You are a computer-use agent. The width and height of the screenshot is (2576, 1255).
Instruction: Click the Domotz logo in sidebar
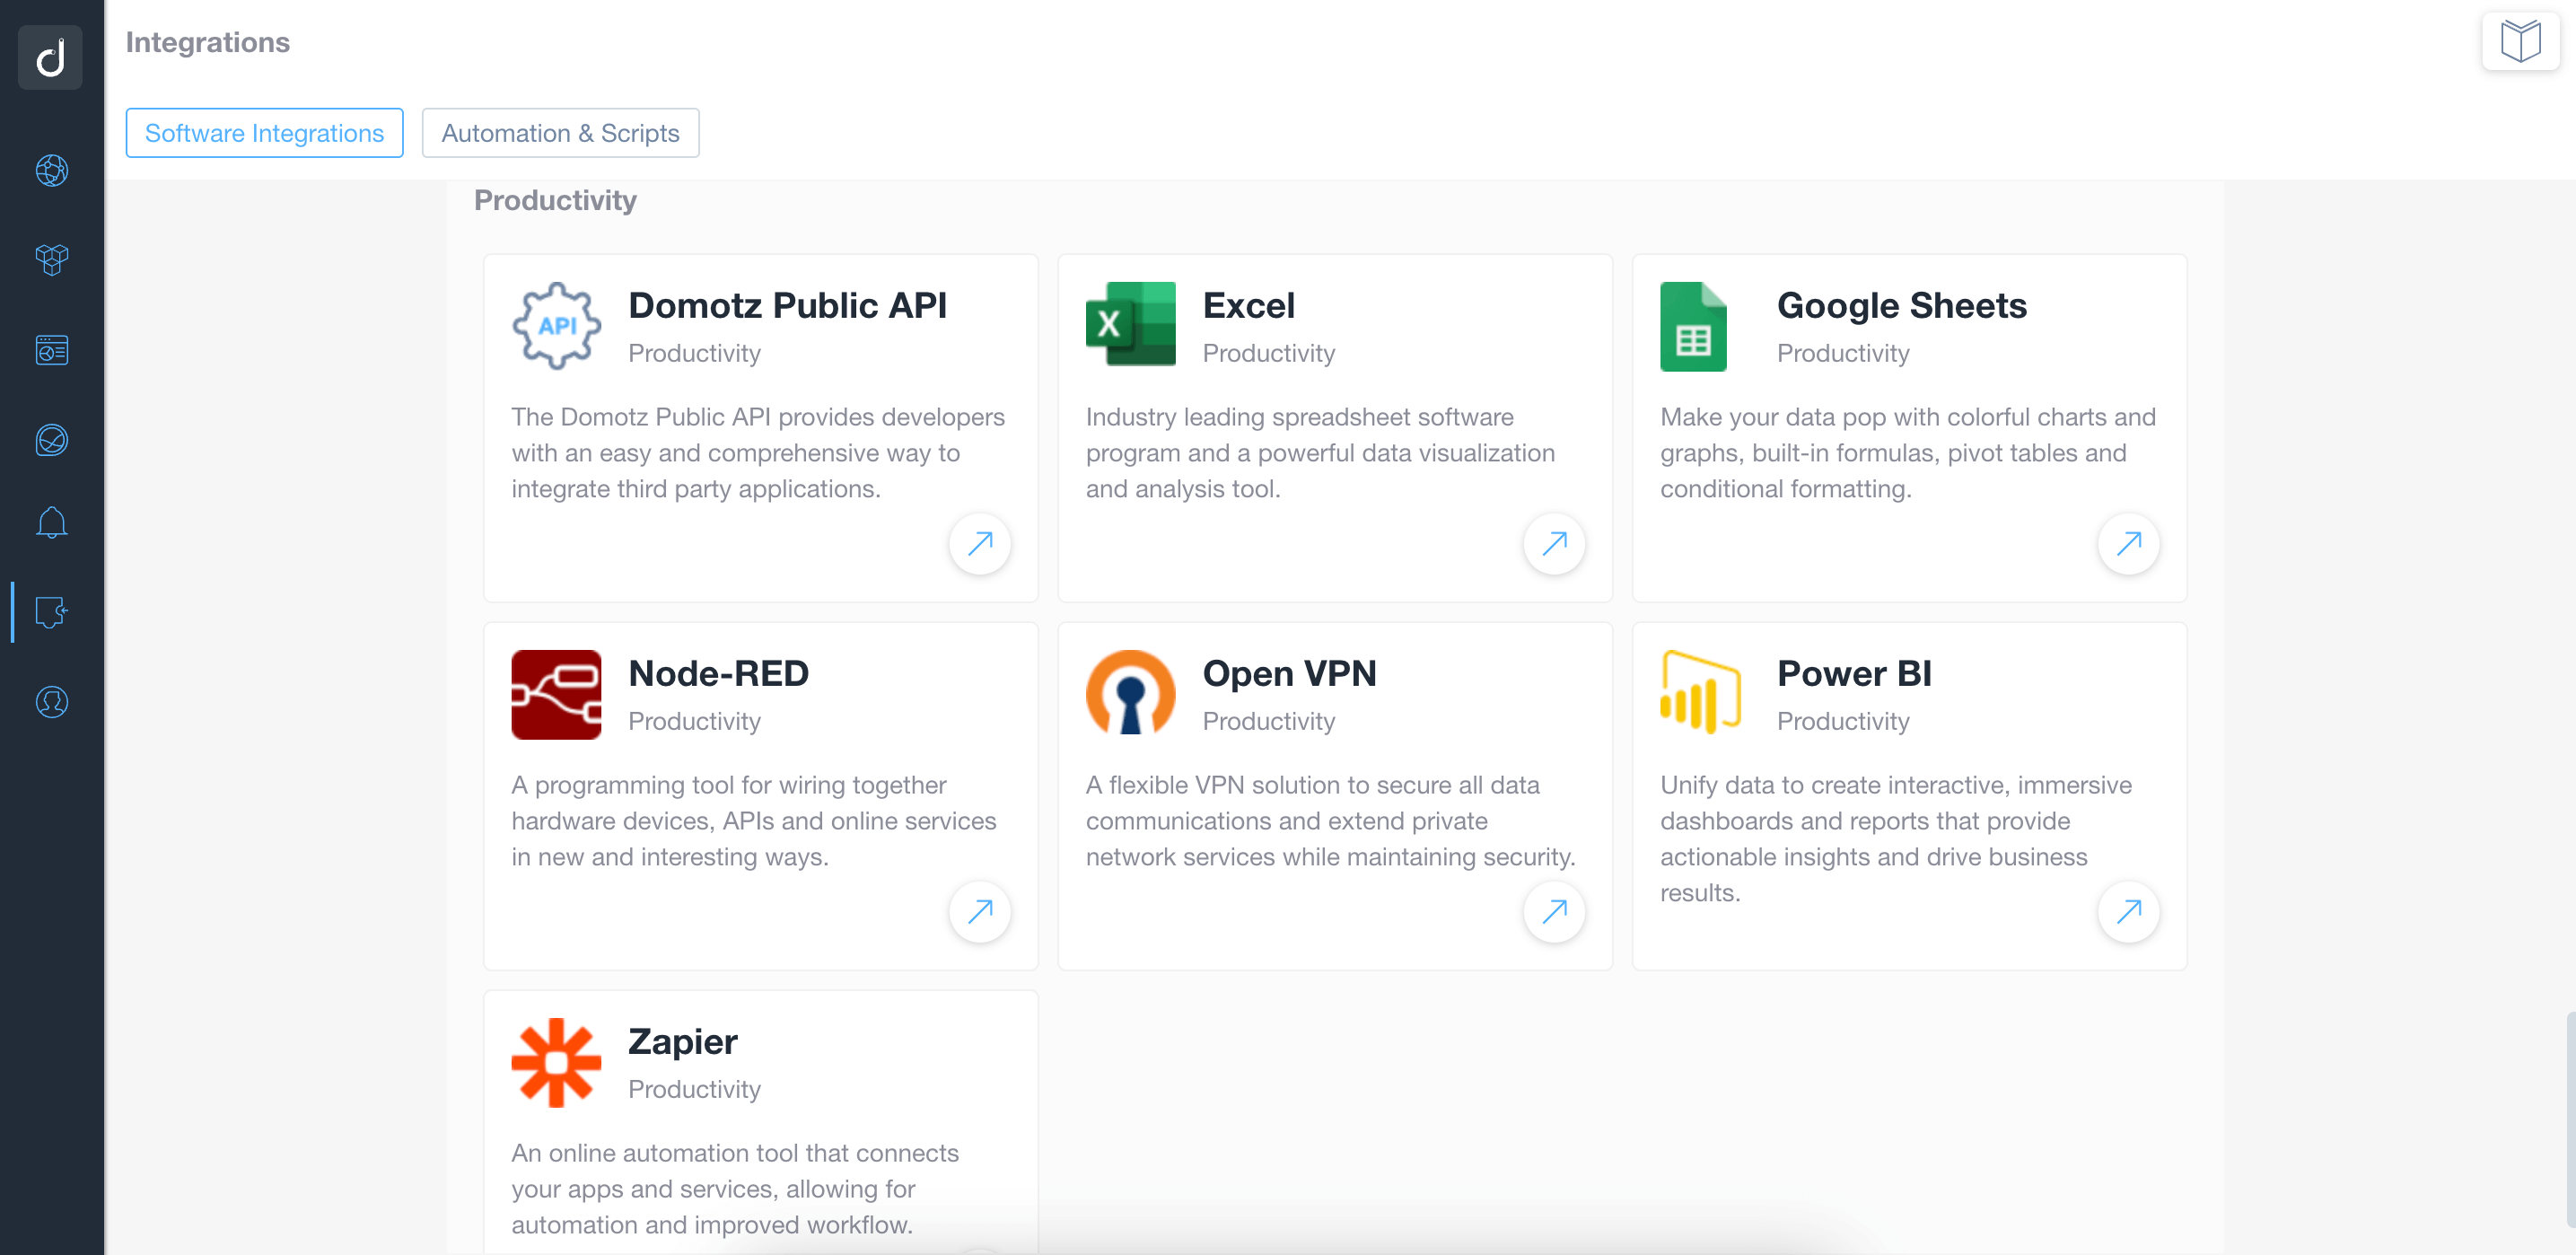pyautogui.click(x=51, y=57)
